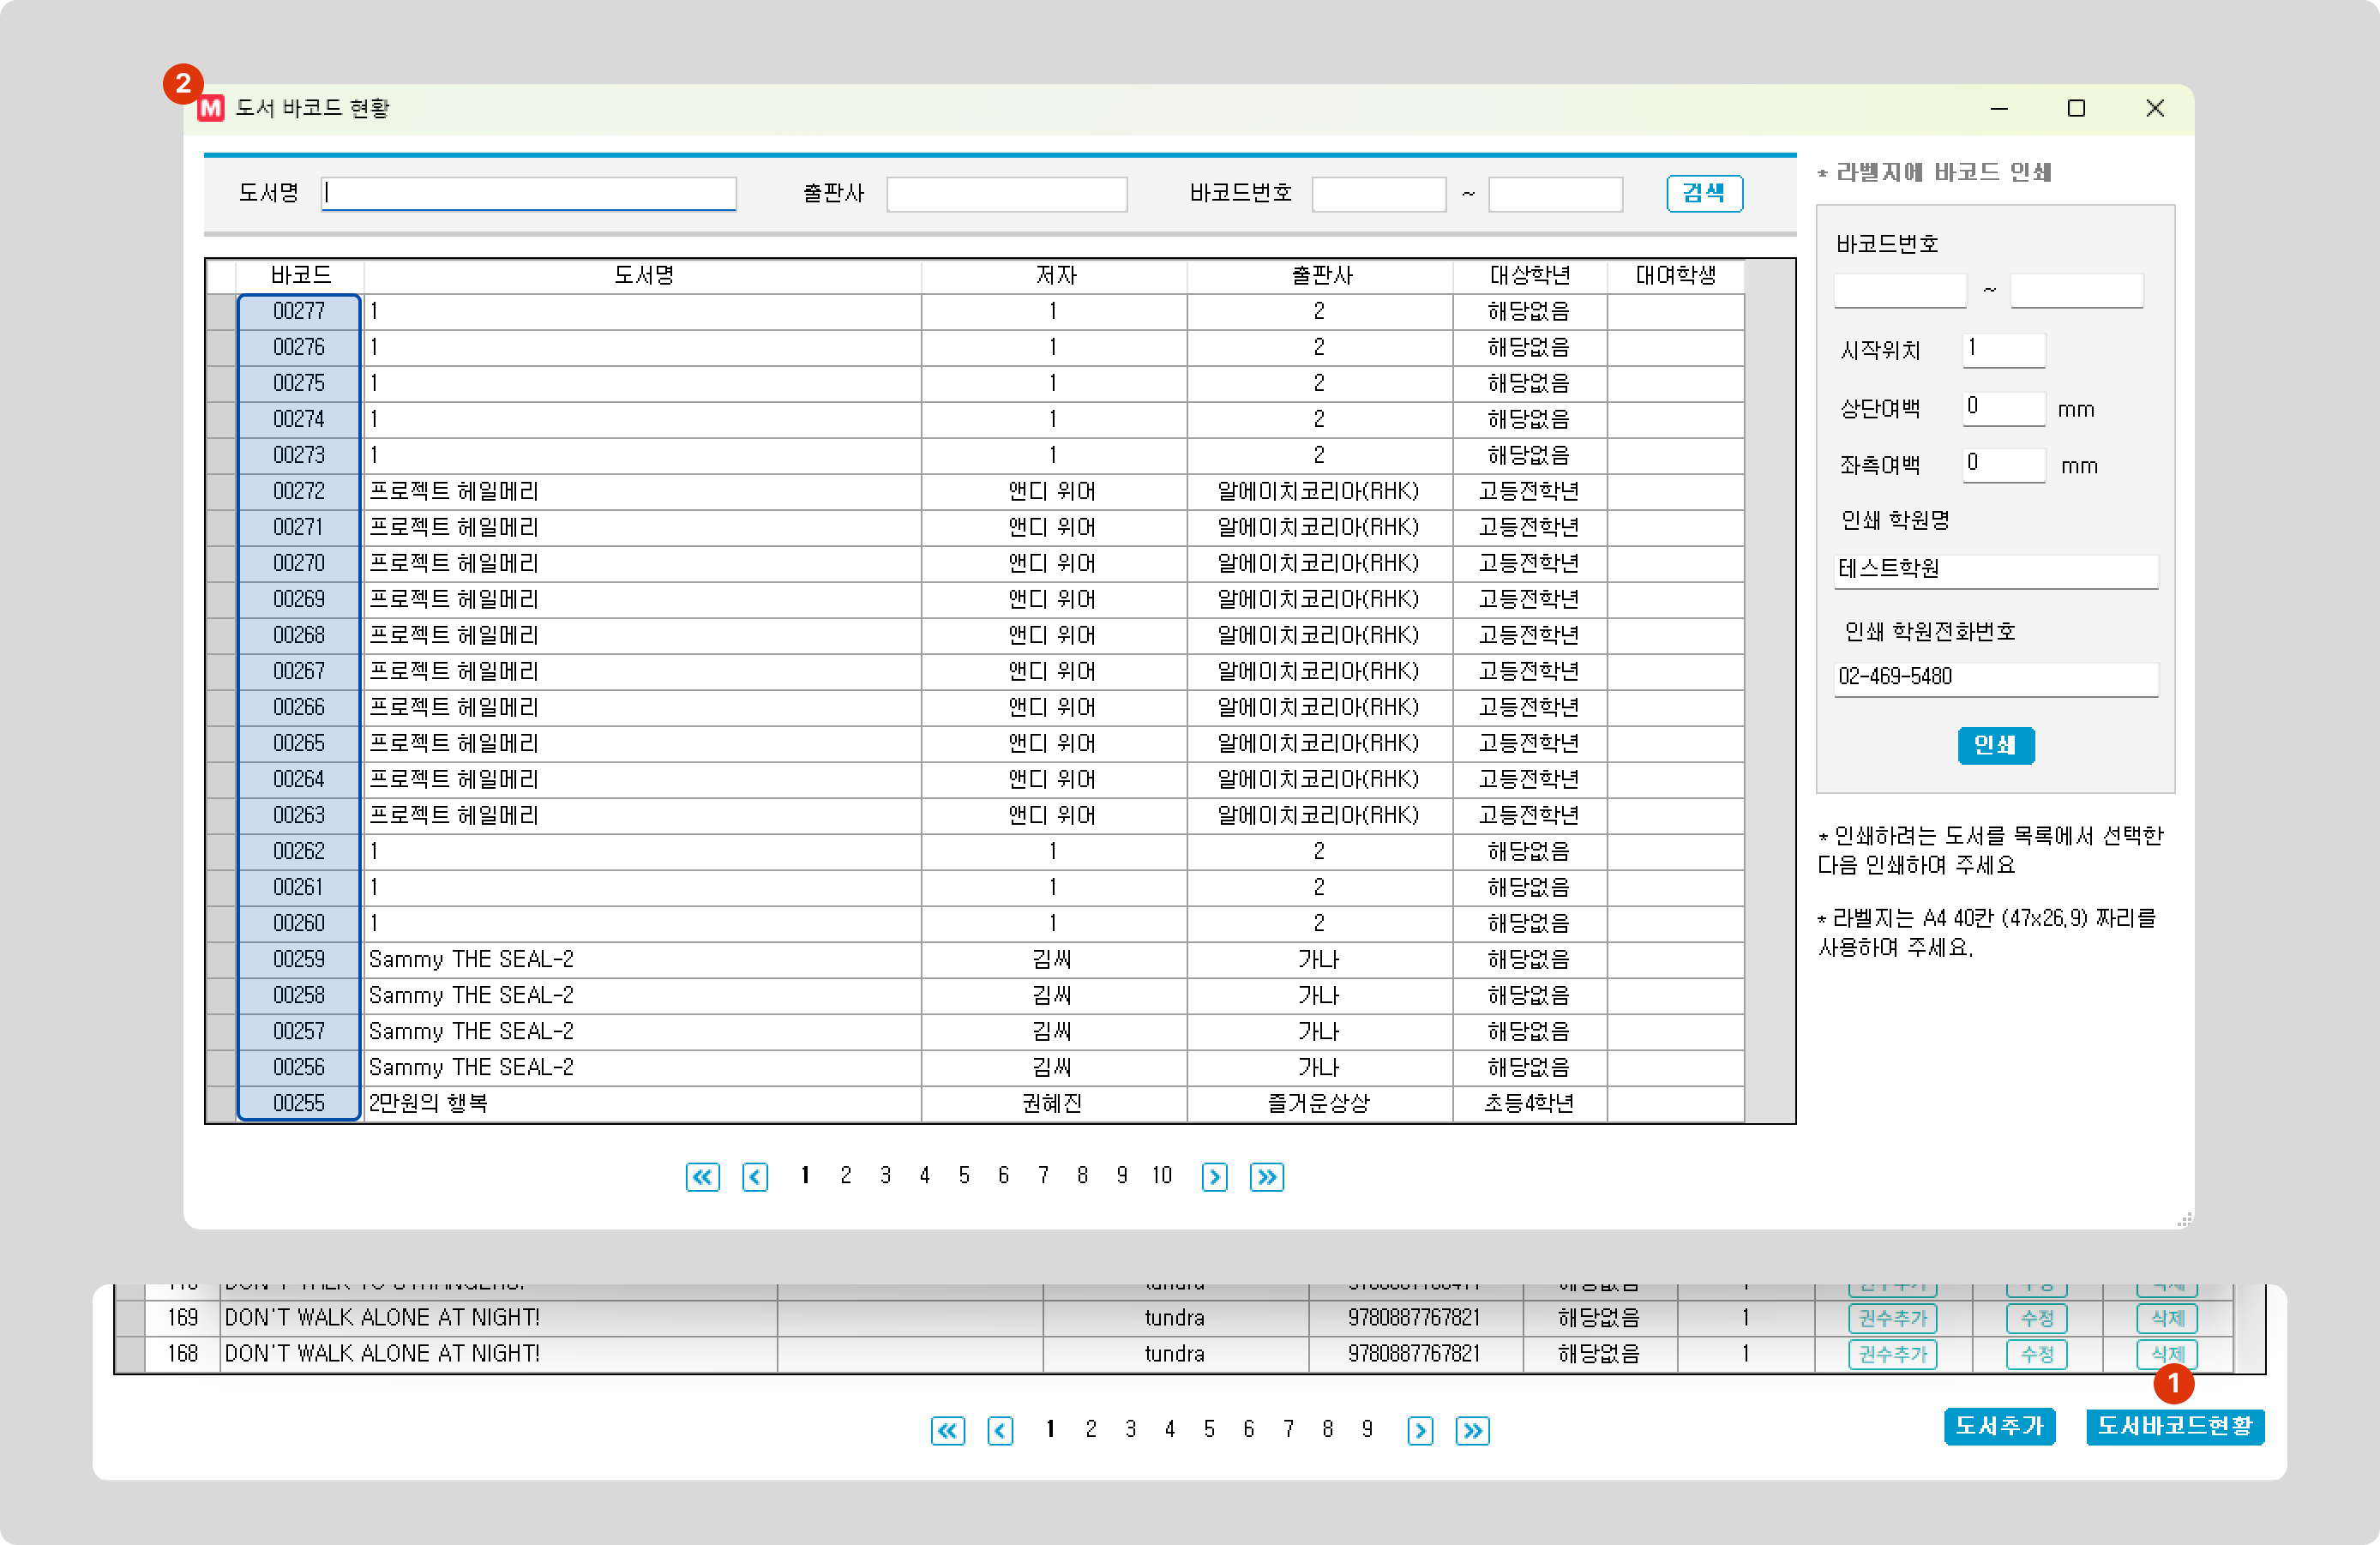Go to next page in barcode dialog

(x=1214, y=1177)
